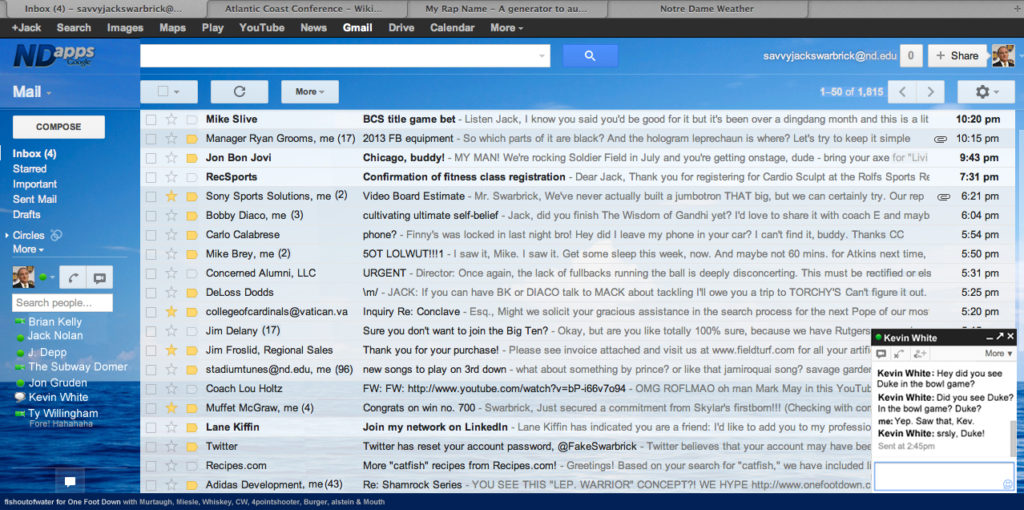Viewport: 1024px width, 510px height.
Task: Tick the checkbox for Jon Bon Jovi email
Action: click(151, 158)
